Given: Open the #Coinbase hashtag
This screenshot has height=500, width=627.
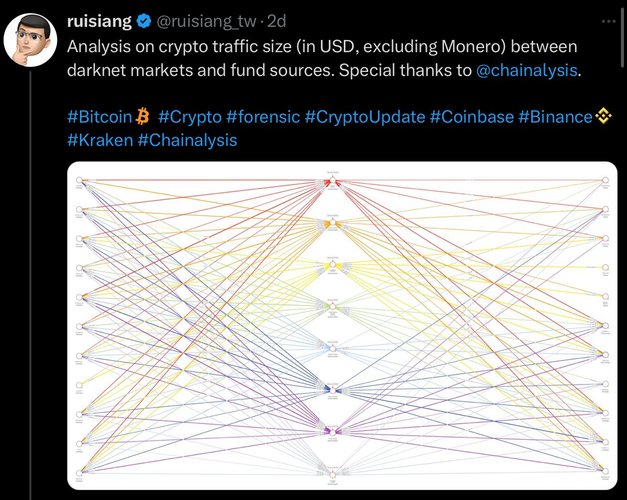Looking at the screenshot, I should click(472, 117).
